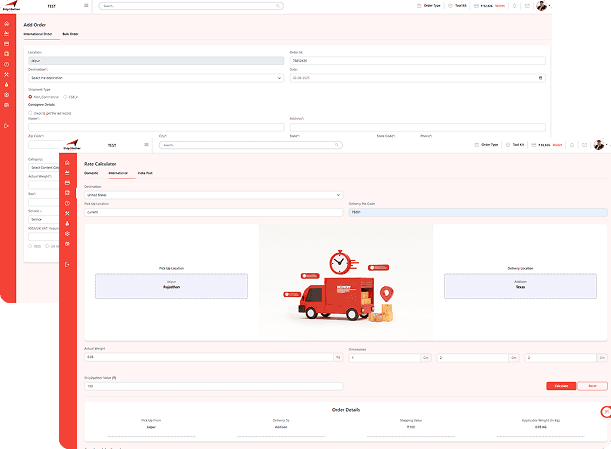The image size is (611, 449).
Task: Tick the checkbox under Consignee Details
Action: (30, 113)
